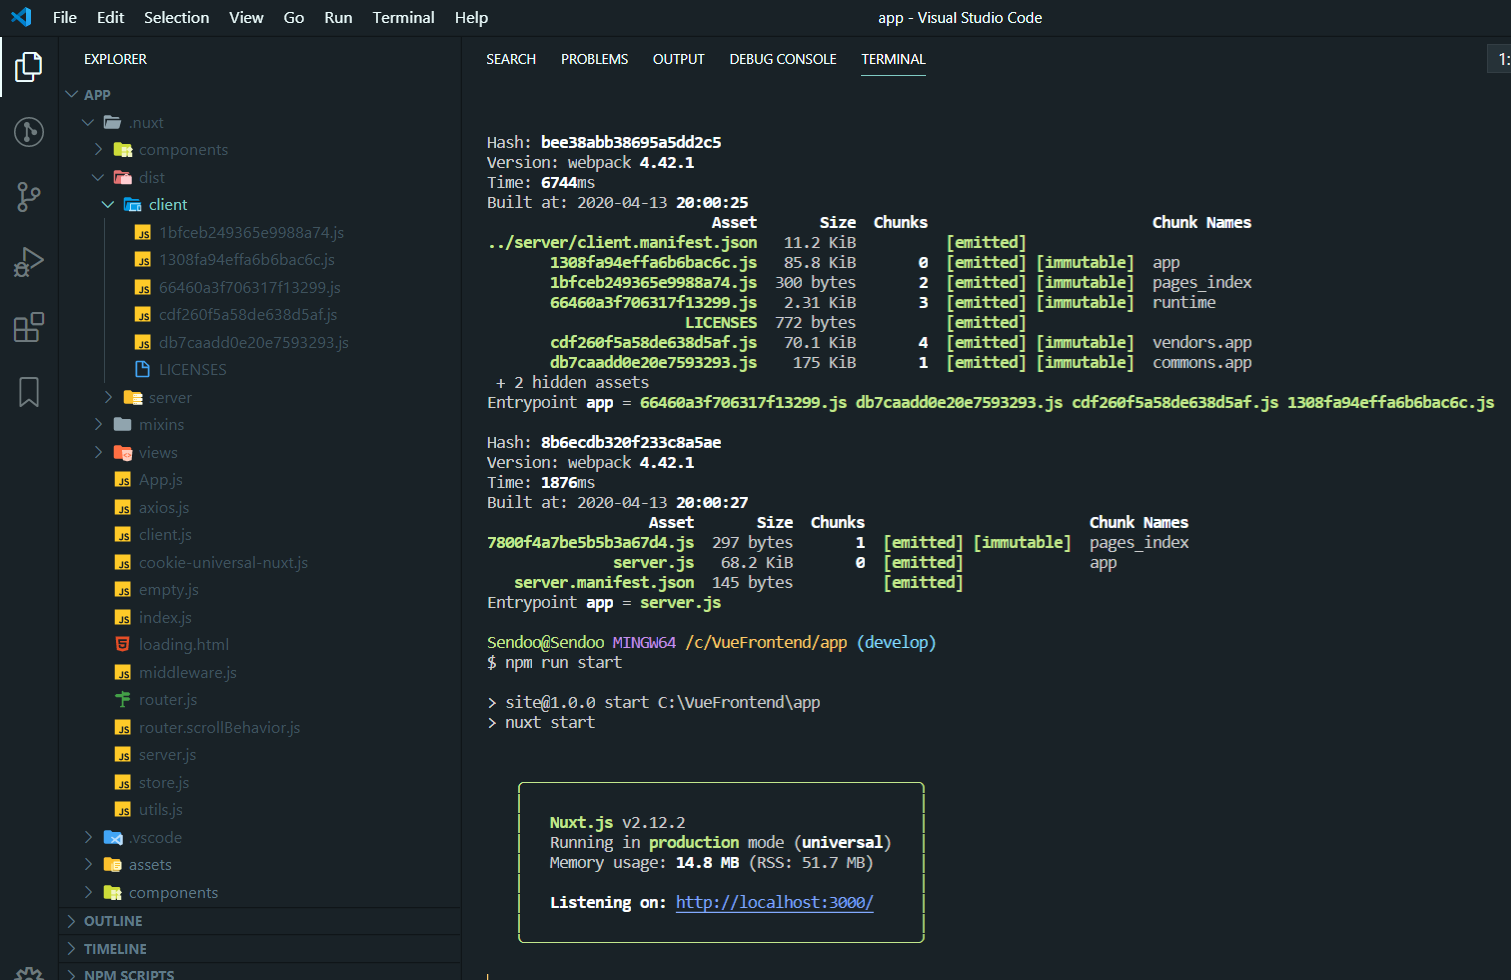
Task: Open client.js in the explorer
Action: pyautogui.click(x=165, y=534)
